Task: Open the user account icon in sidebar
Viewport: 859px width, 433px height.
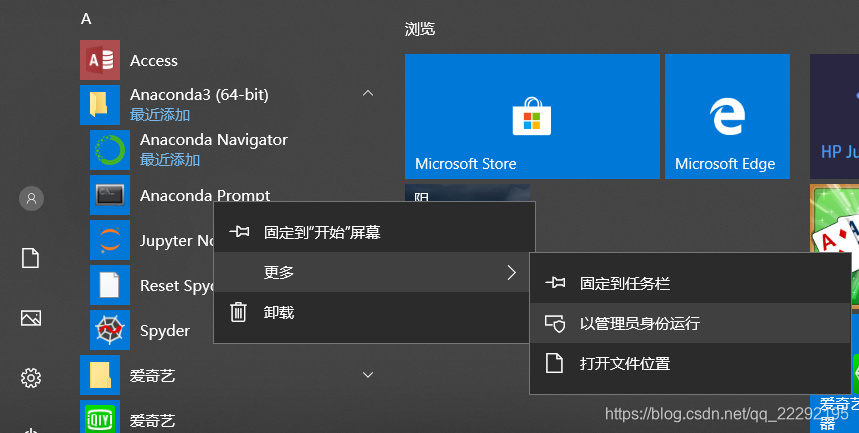Action: [31, 198]
